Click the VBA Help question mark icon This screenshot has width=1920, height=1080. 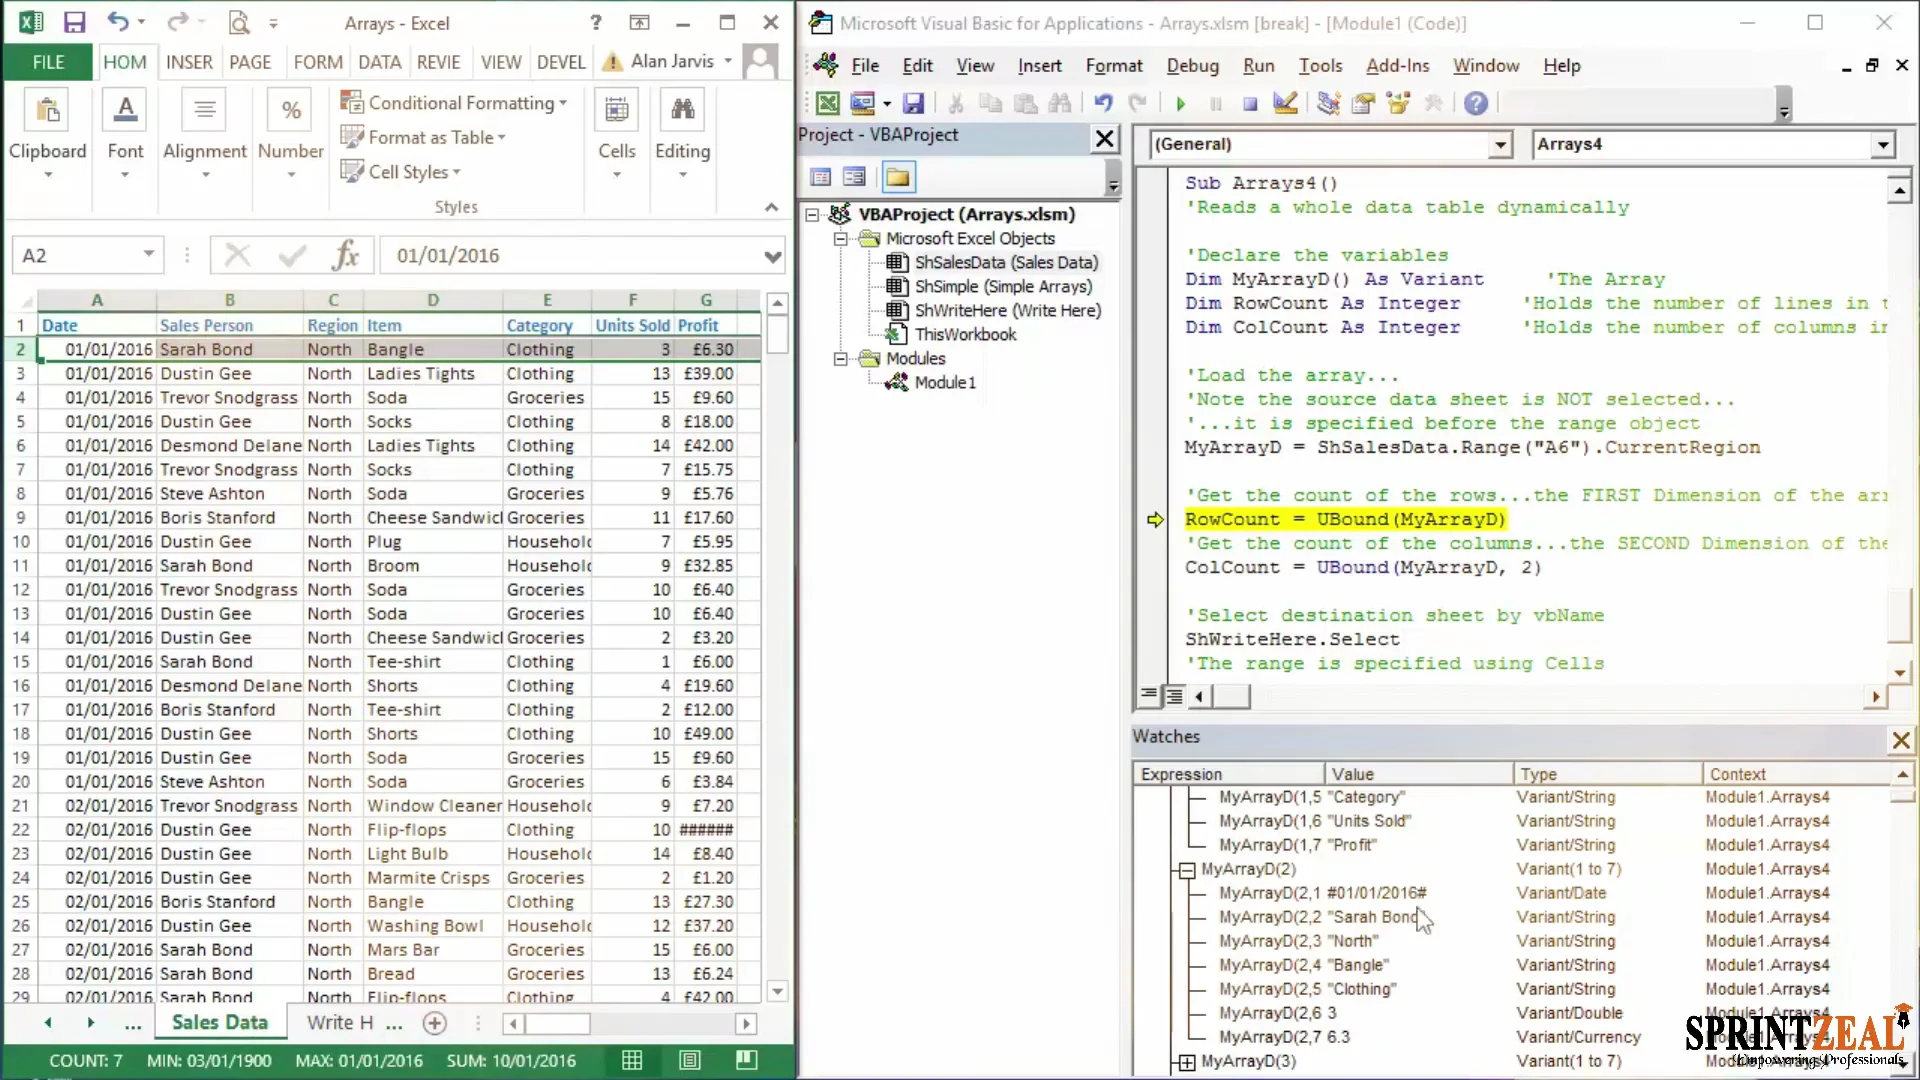(x=1476, y=103)
